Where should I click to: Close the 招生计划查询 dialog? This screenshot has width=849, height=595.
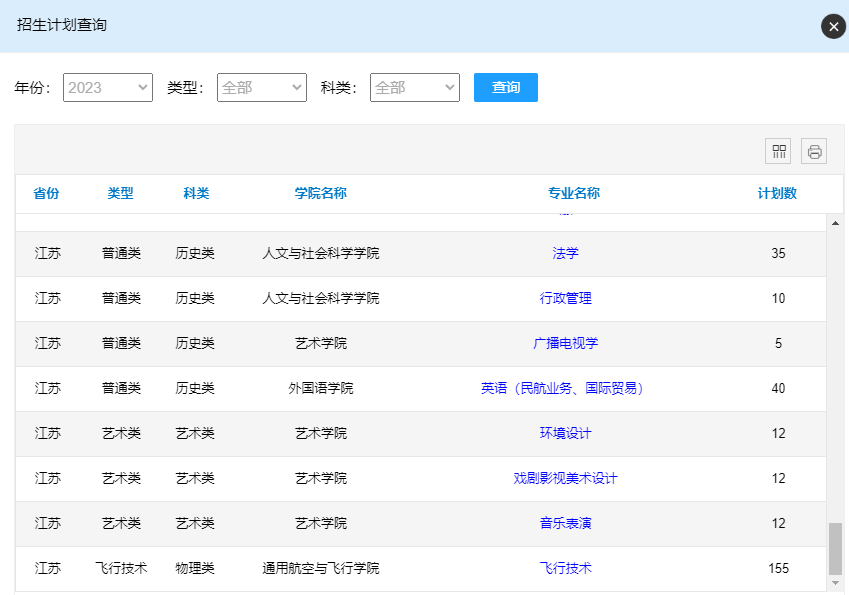click(833, 27)
